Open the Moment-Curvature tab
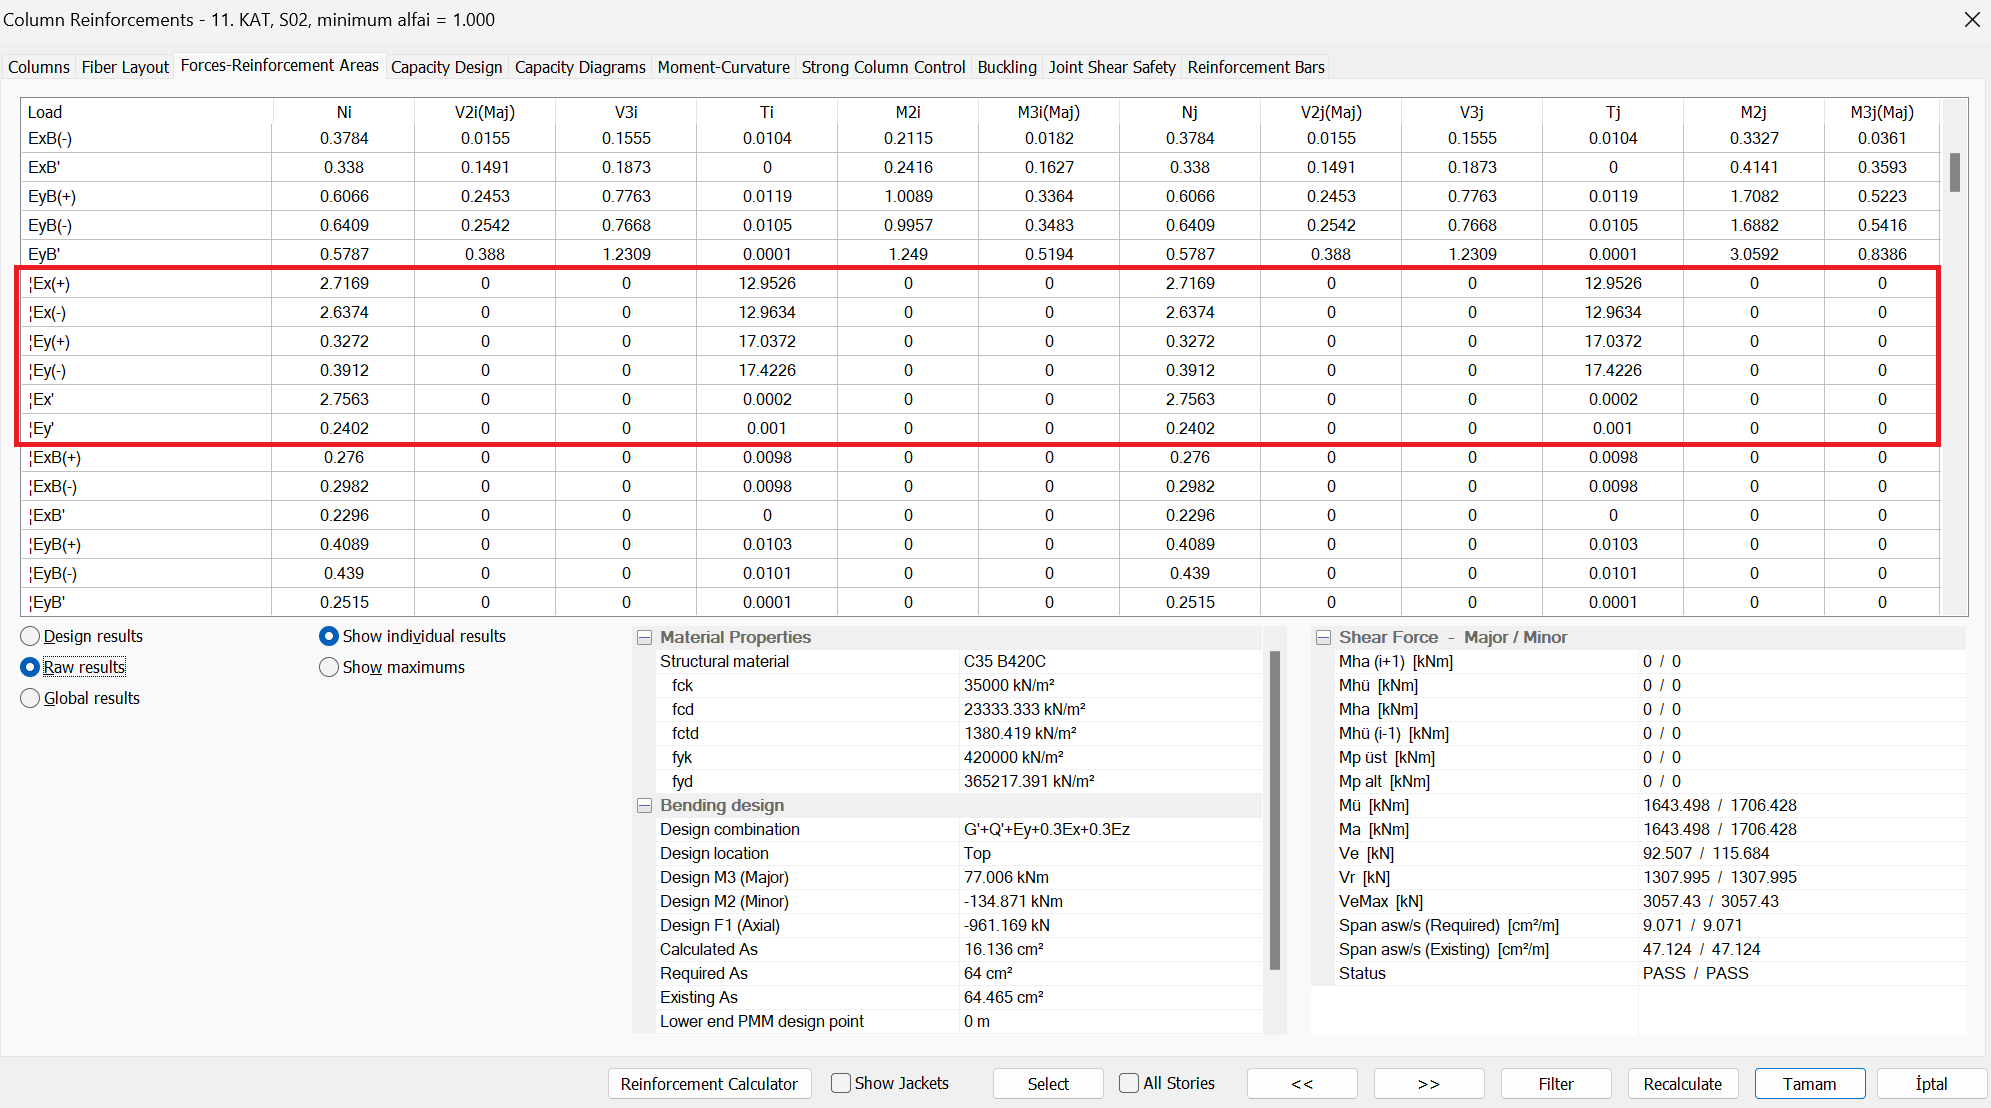The height and width of the screenshot is (1108, 1991). pyautogui.click(x=723, y=67)
